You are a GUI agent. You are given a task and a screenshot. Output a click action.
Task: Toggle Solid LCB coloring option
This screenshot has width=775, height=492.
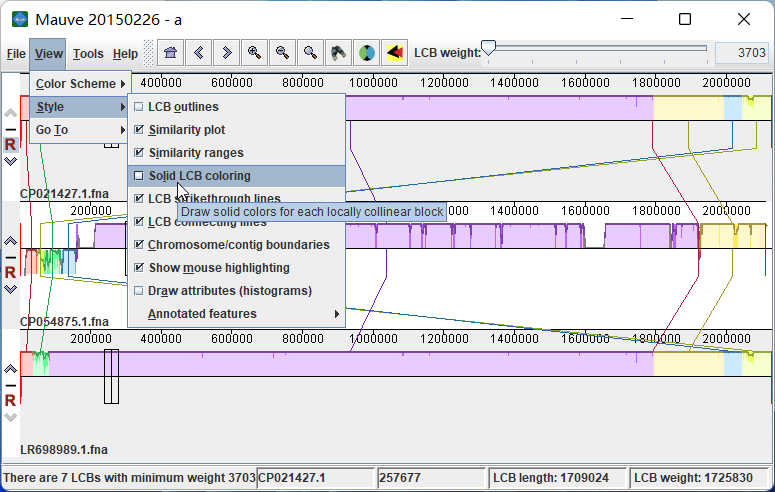tap(139, 176)
